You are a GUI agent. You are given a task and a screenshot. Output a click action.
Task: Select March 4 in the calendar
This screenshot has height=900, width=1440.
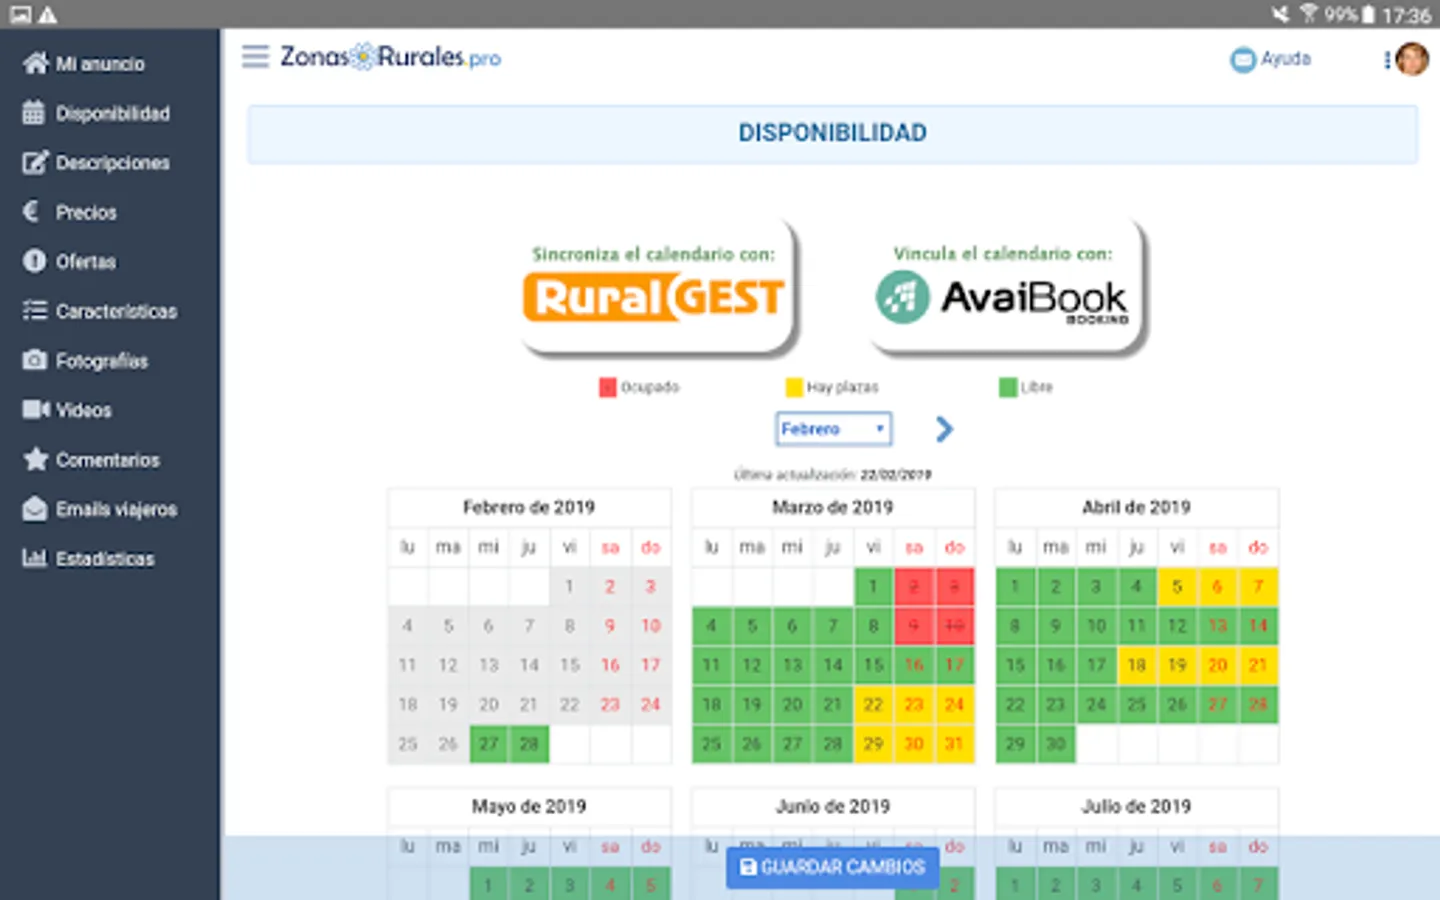[x=711, y=626]
